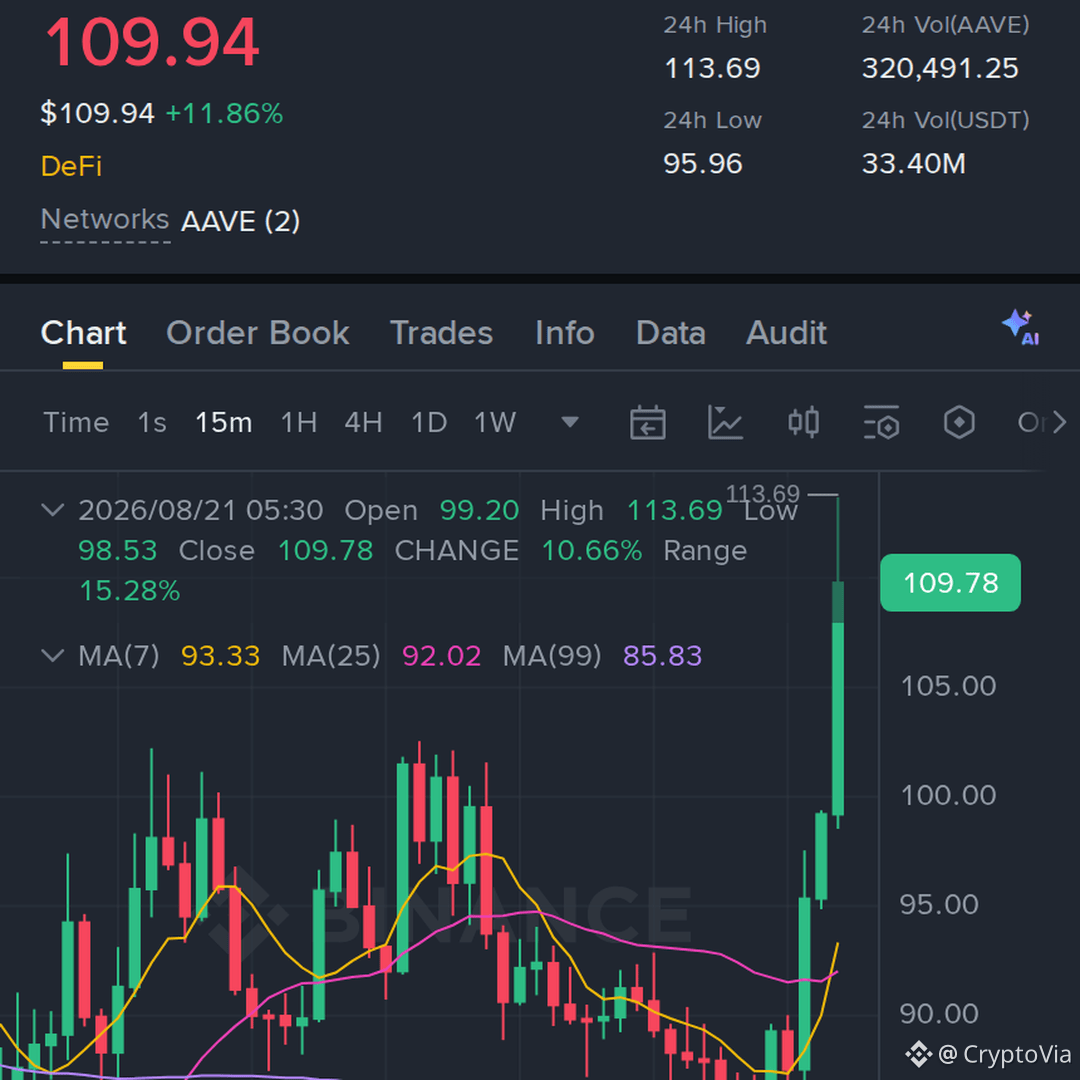
Task: Switch chart style via candlestick icon
Action: tap(803, 422)
